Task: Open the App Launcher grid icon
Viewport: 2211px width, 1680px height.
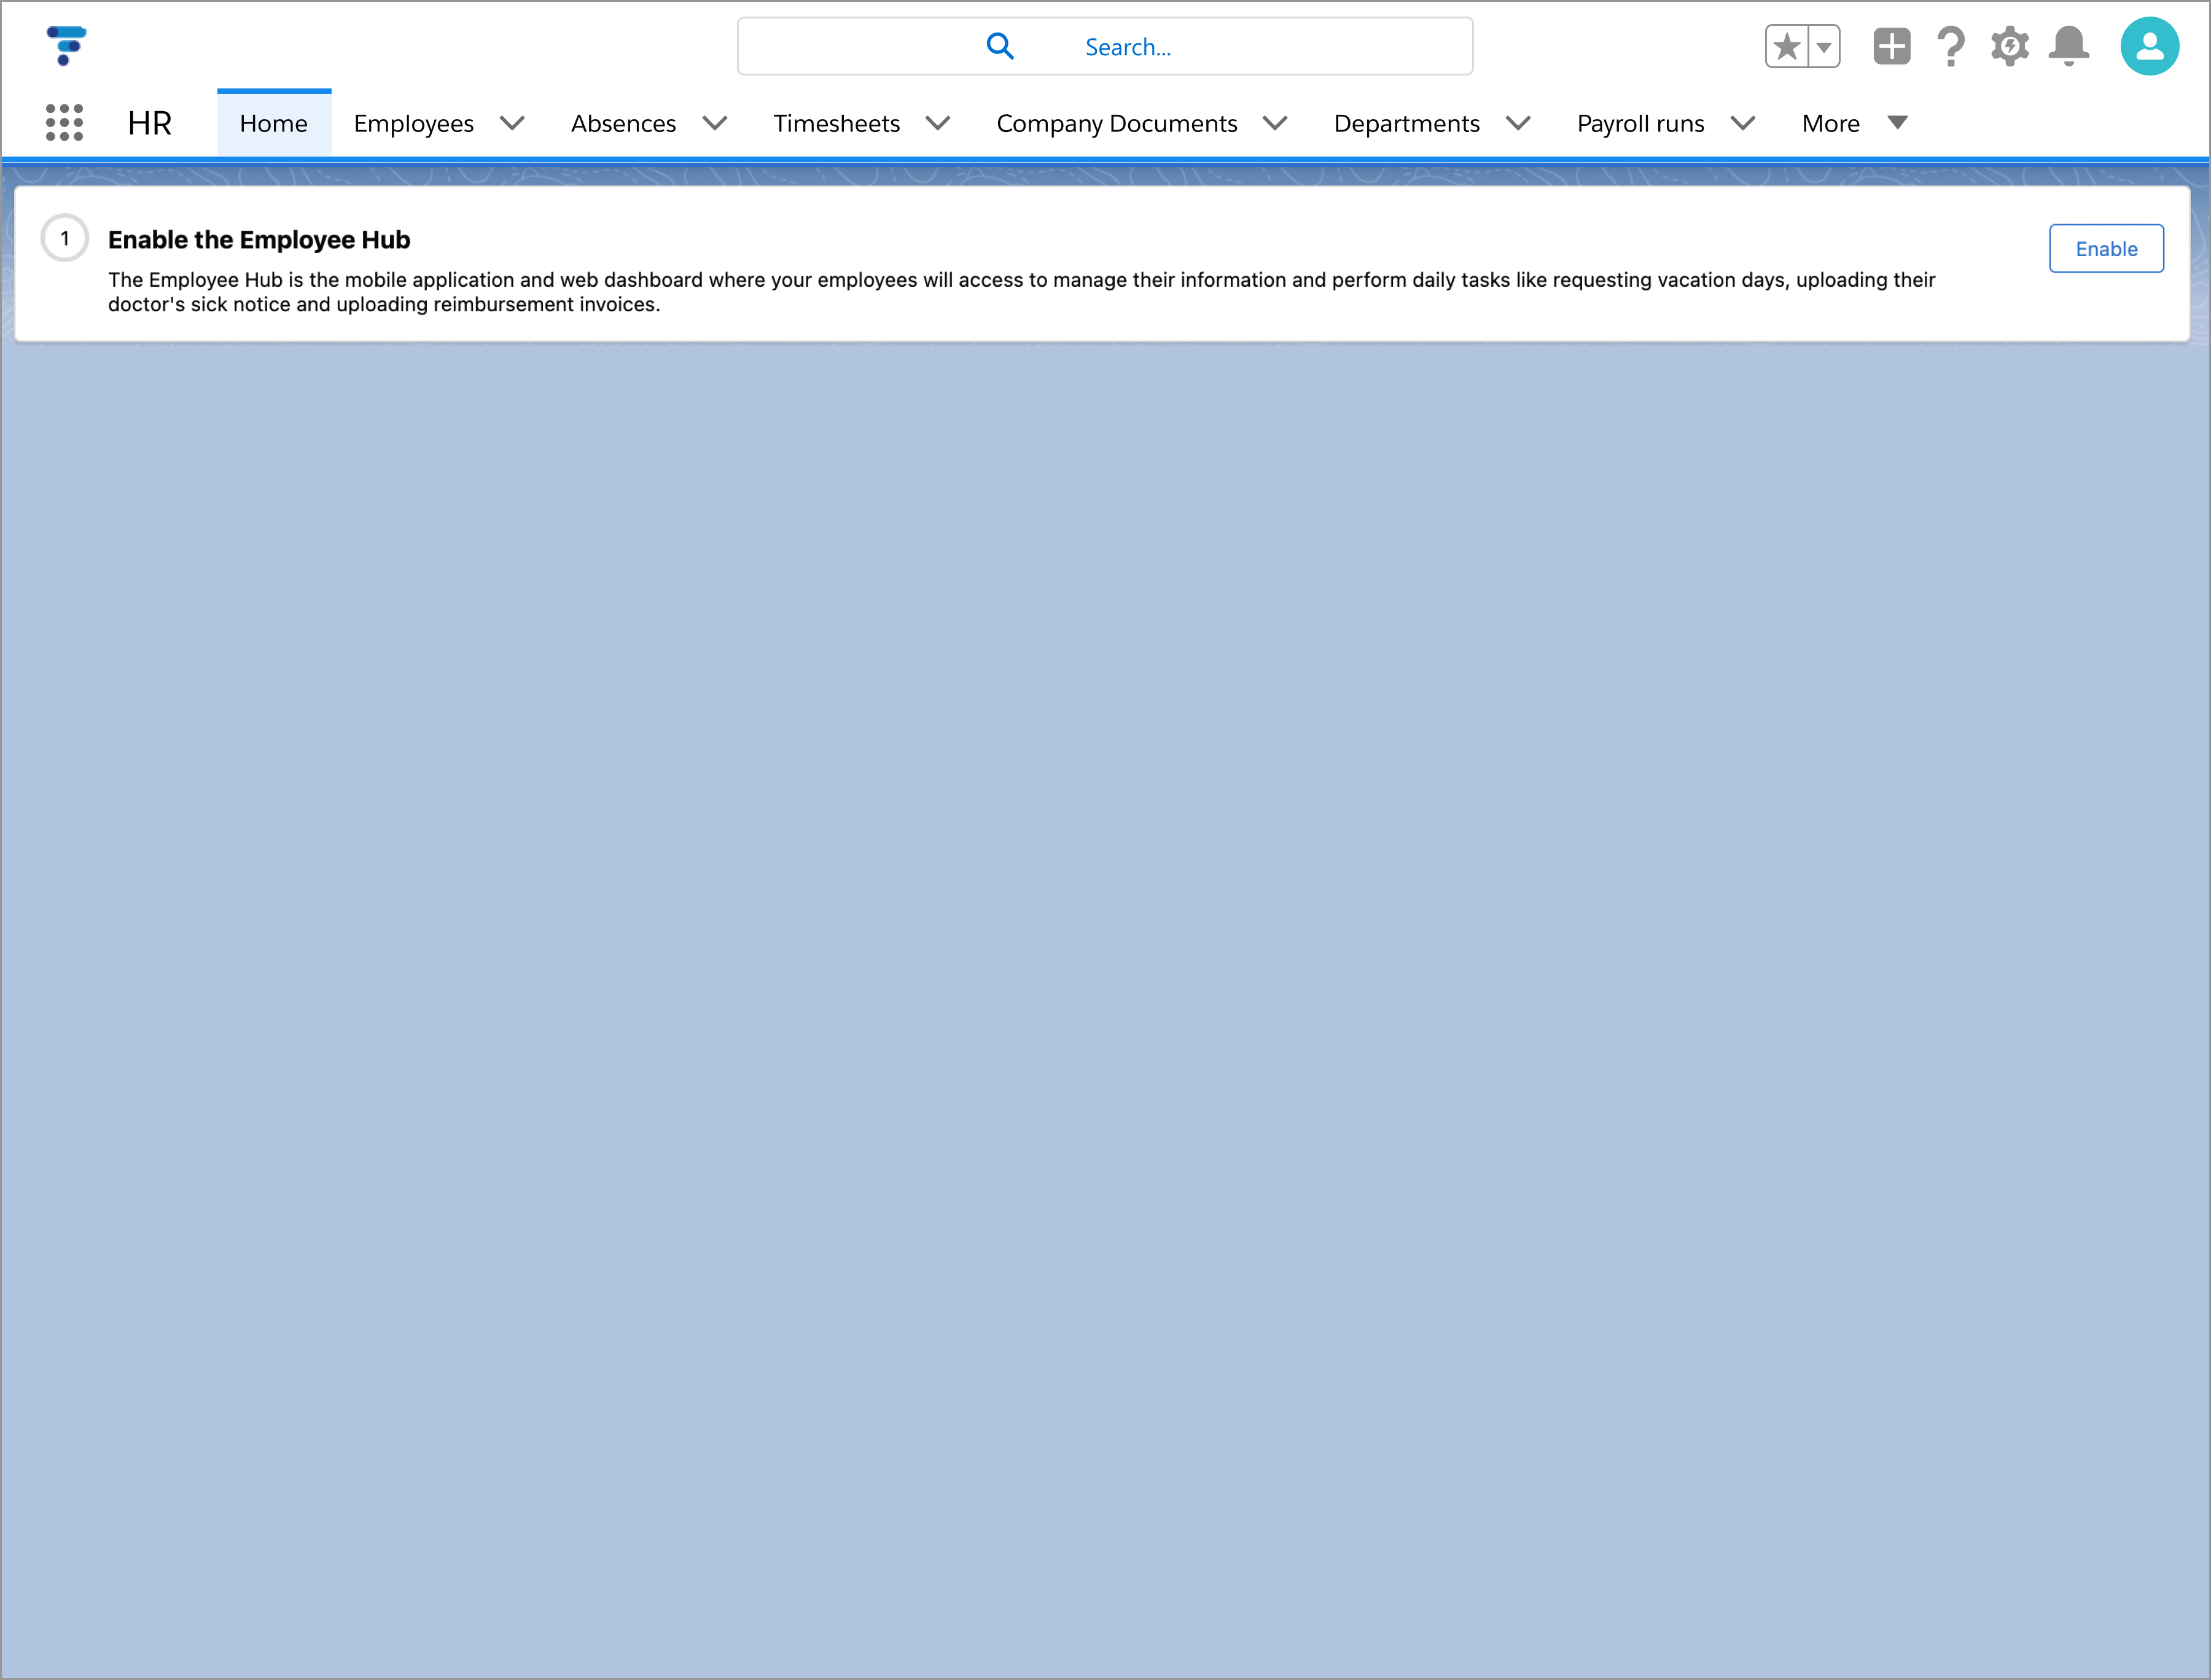Action: pyautogui.click(x=64, y=123)
